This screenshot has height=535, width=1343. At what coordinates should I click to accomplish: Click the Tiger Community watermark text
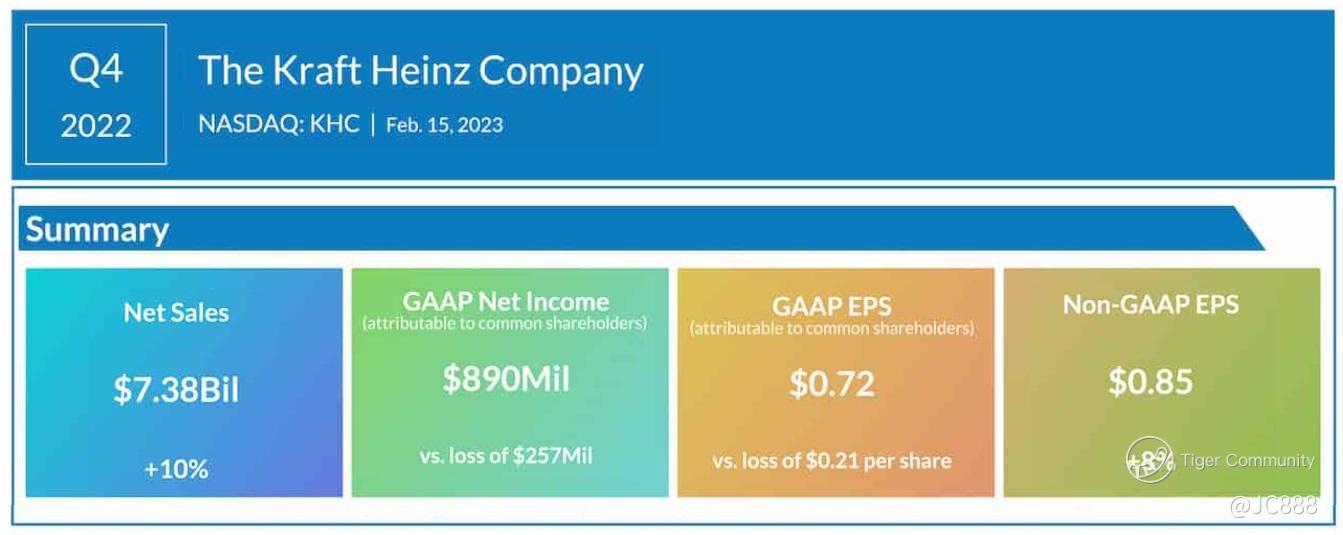coord(1247,460)
